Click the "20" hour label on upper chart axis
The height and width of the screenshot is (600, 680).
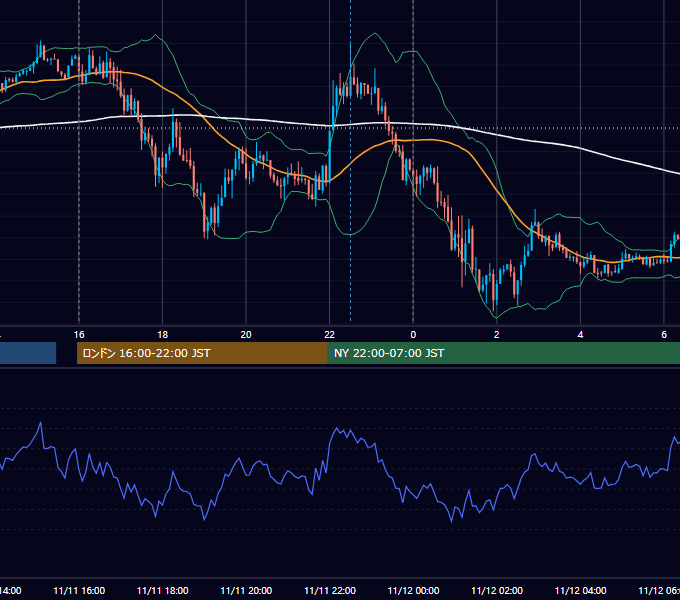[246, 335]
